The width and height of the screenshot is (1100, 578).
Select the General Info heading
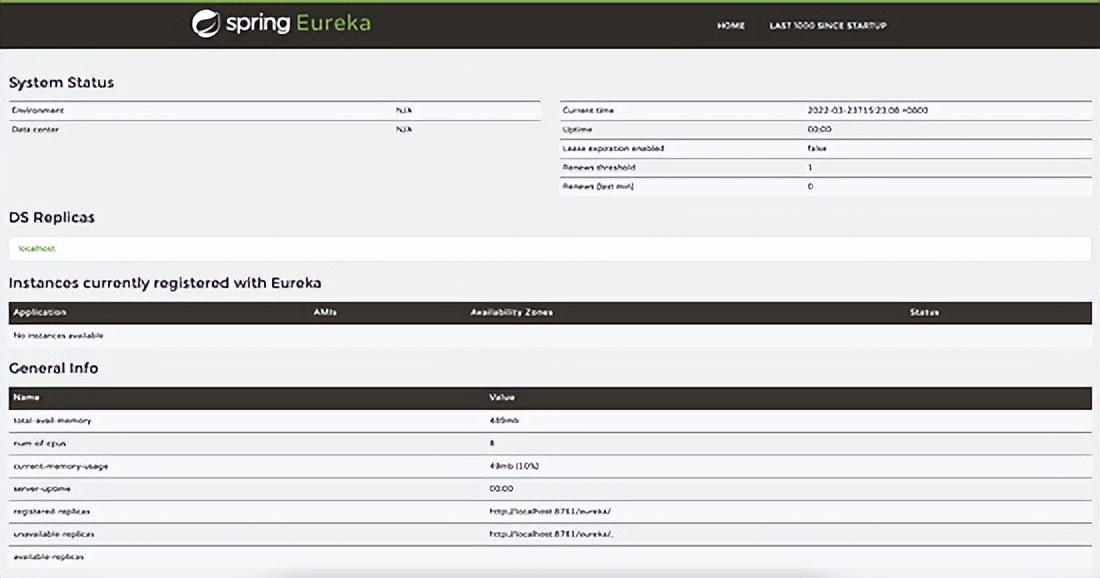click(53, 368)
